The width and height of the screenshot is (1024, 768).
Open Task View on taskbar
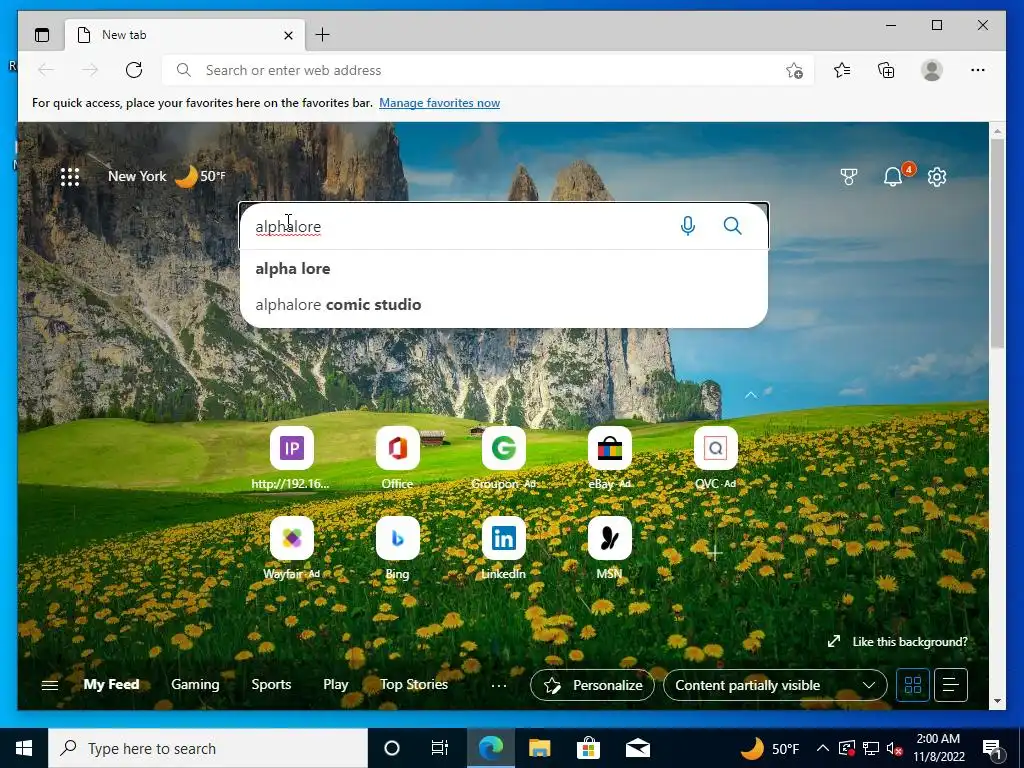(440, 748)
